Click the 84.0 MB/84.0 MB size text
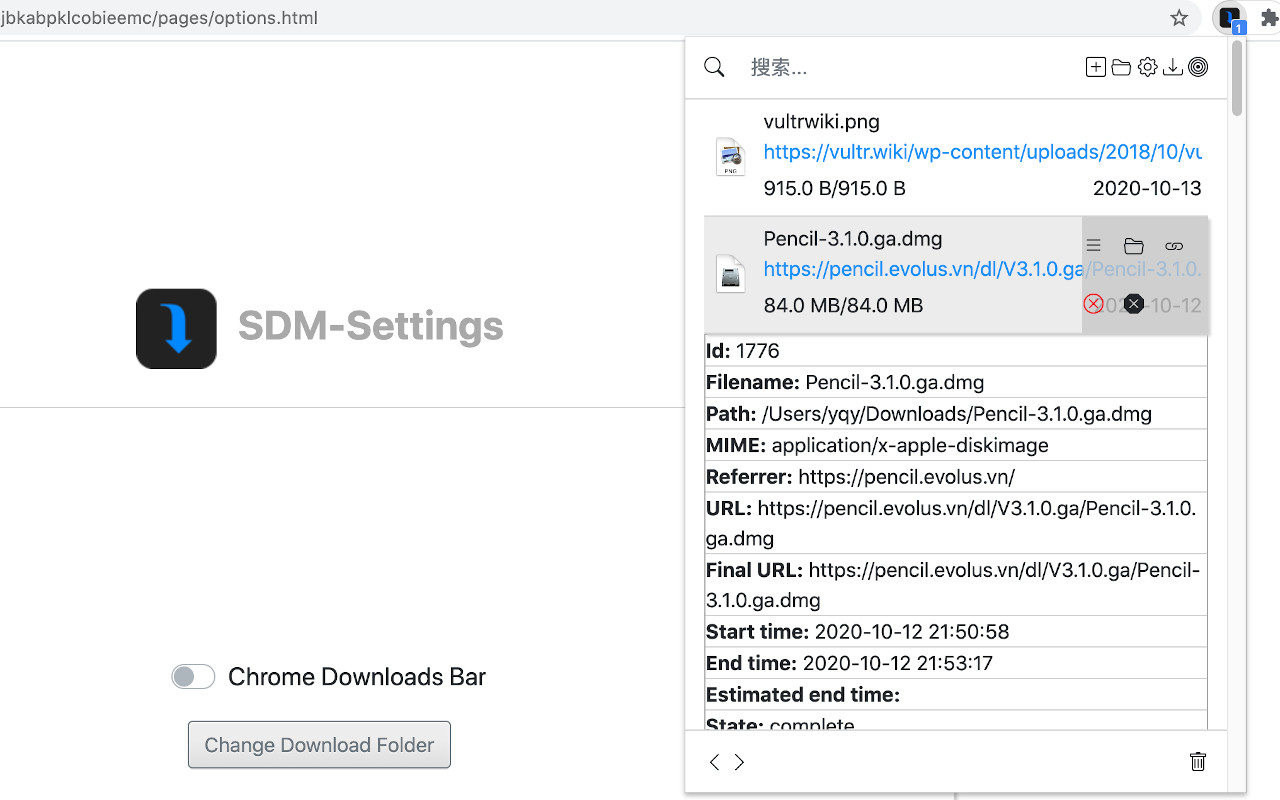 click(843, 305)
